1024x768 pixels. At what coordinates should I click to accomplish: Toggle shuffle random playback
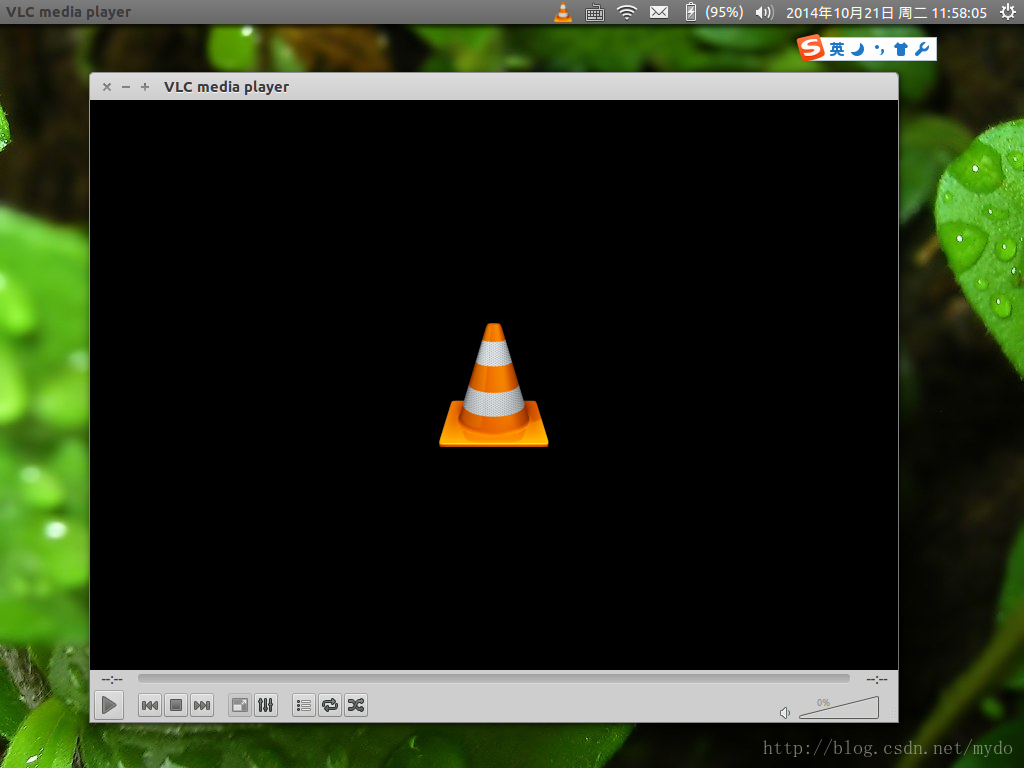click(356, 705)
